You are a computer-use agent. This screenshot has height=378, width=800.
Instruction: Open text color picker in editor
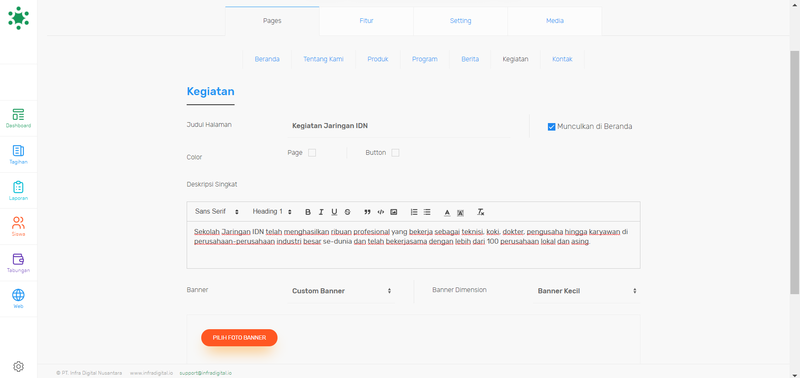point(447,212)
